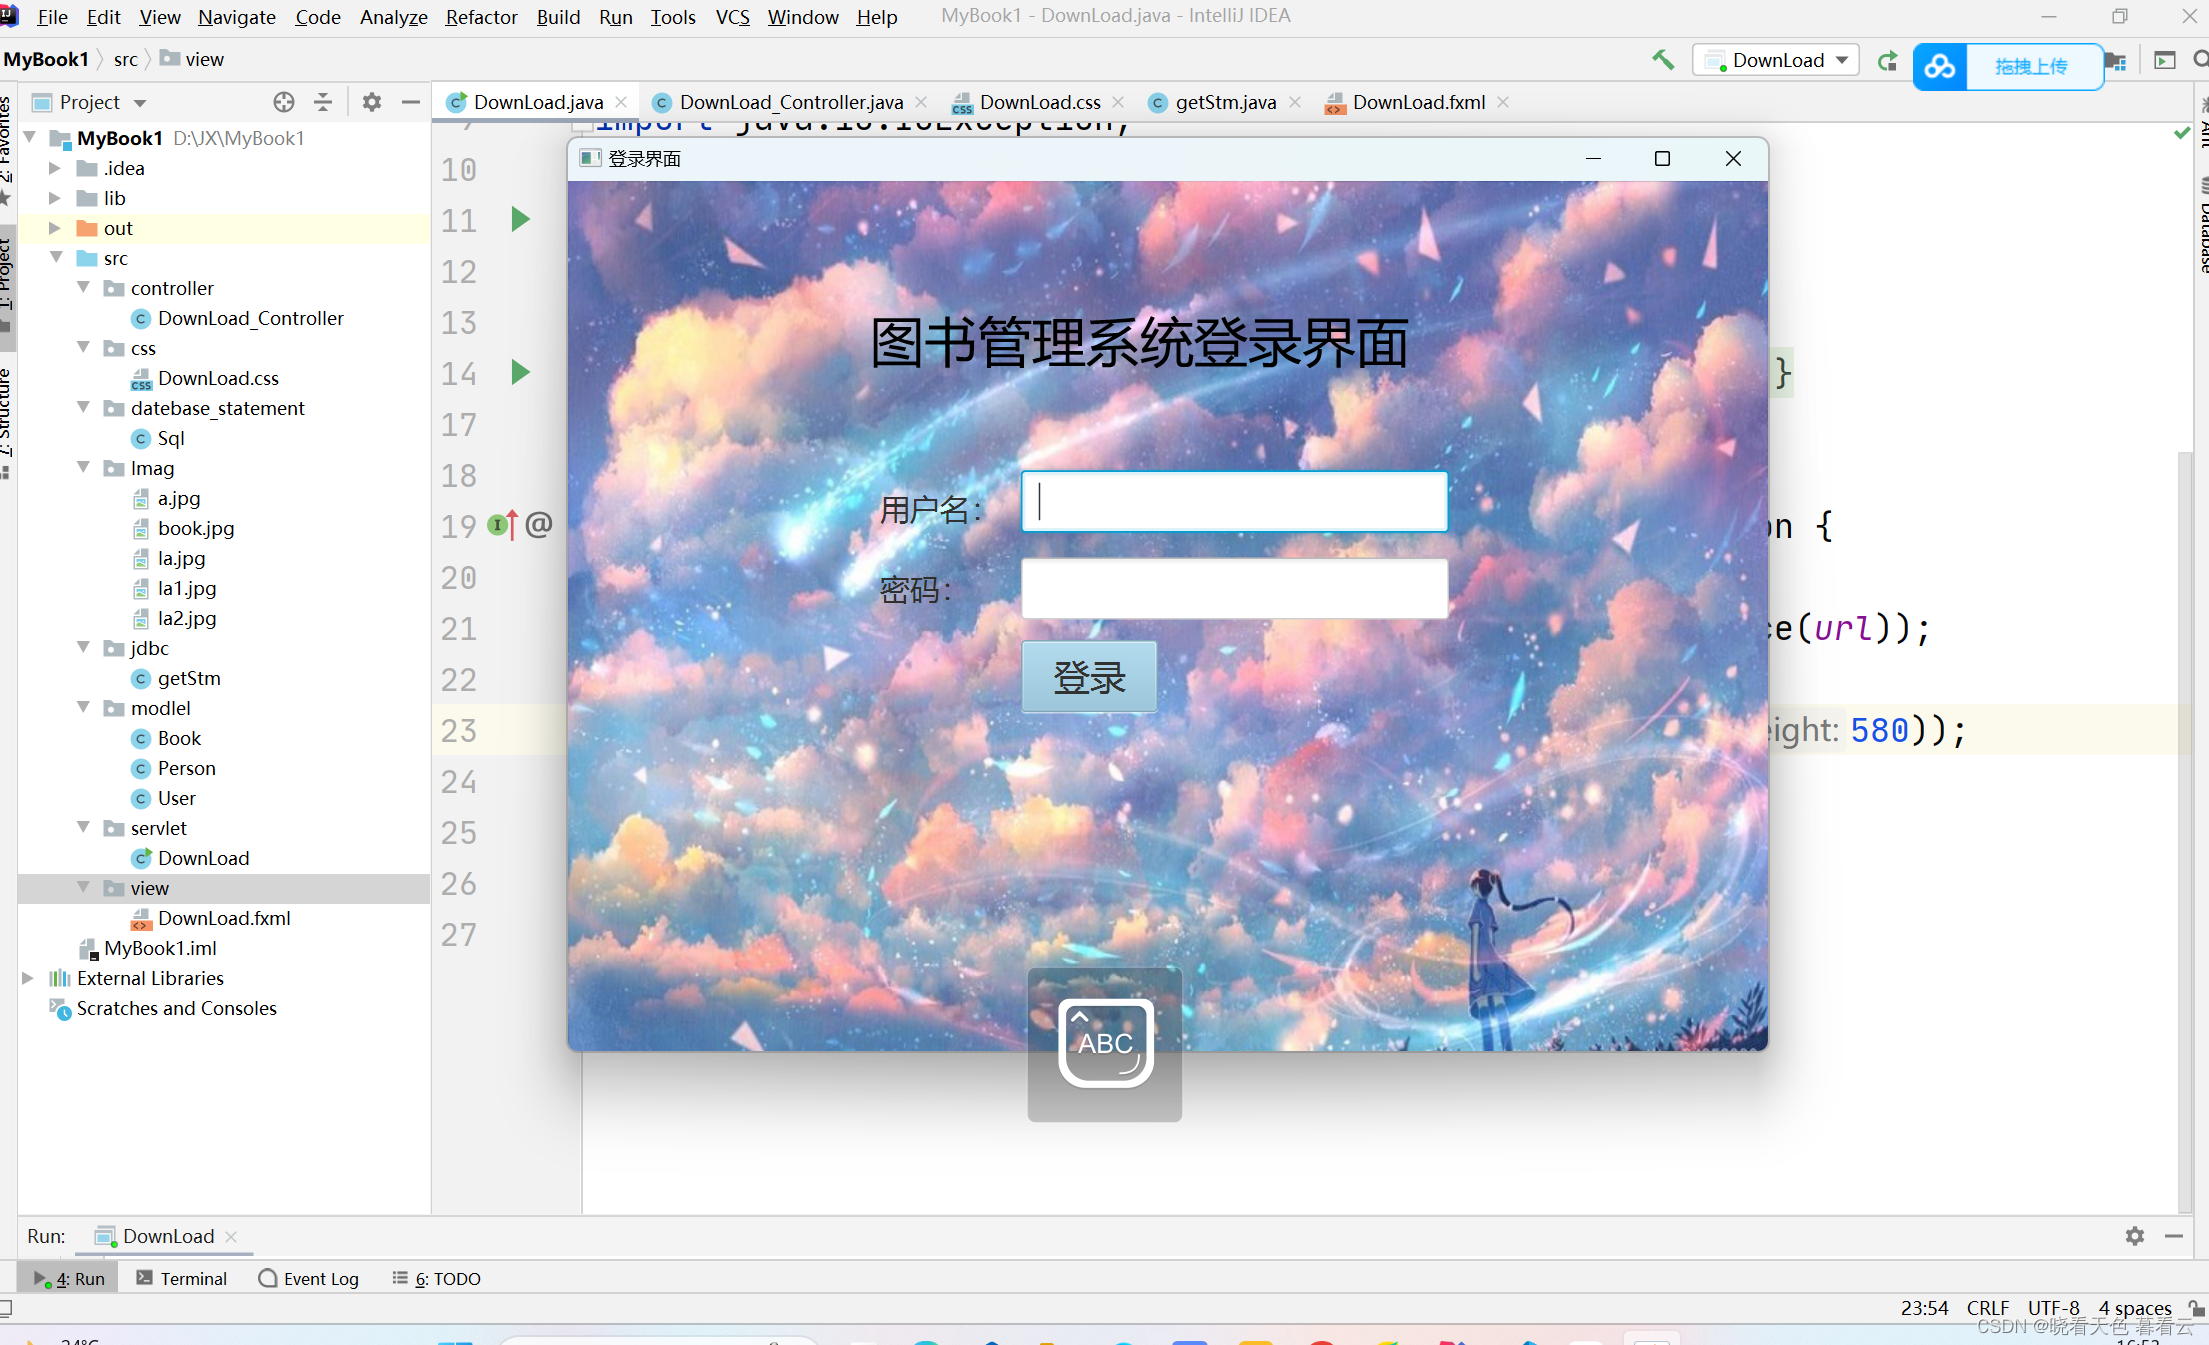Screen dimensions: 2209x1345
Task: Click the Build project hammer icon
Action: click(x=1662, y=60)
